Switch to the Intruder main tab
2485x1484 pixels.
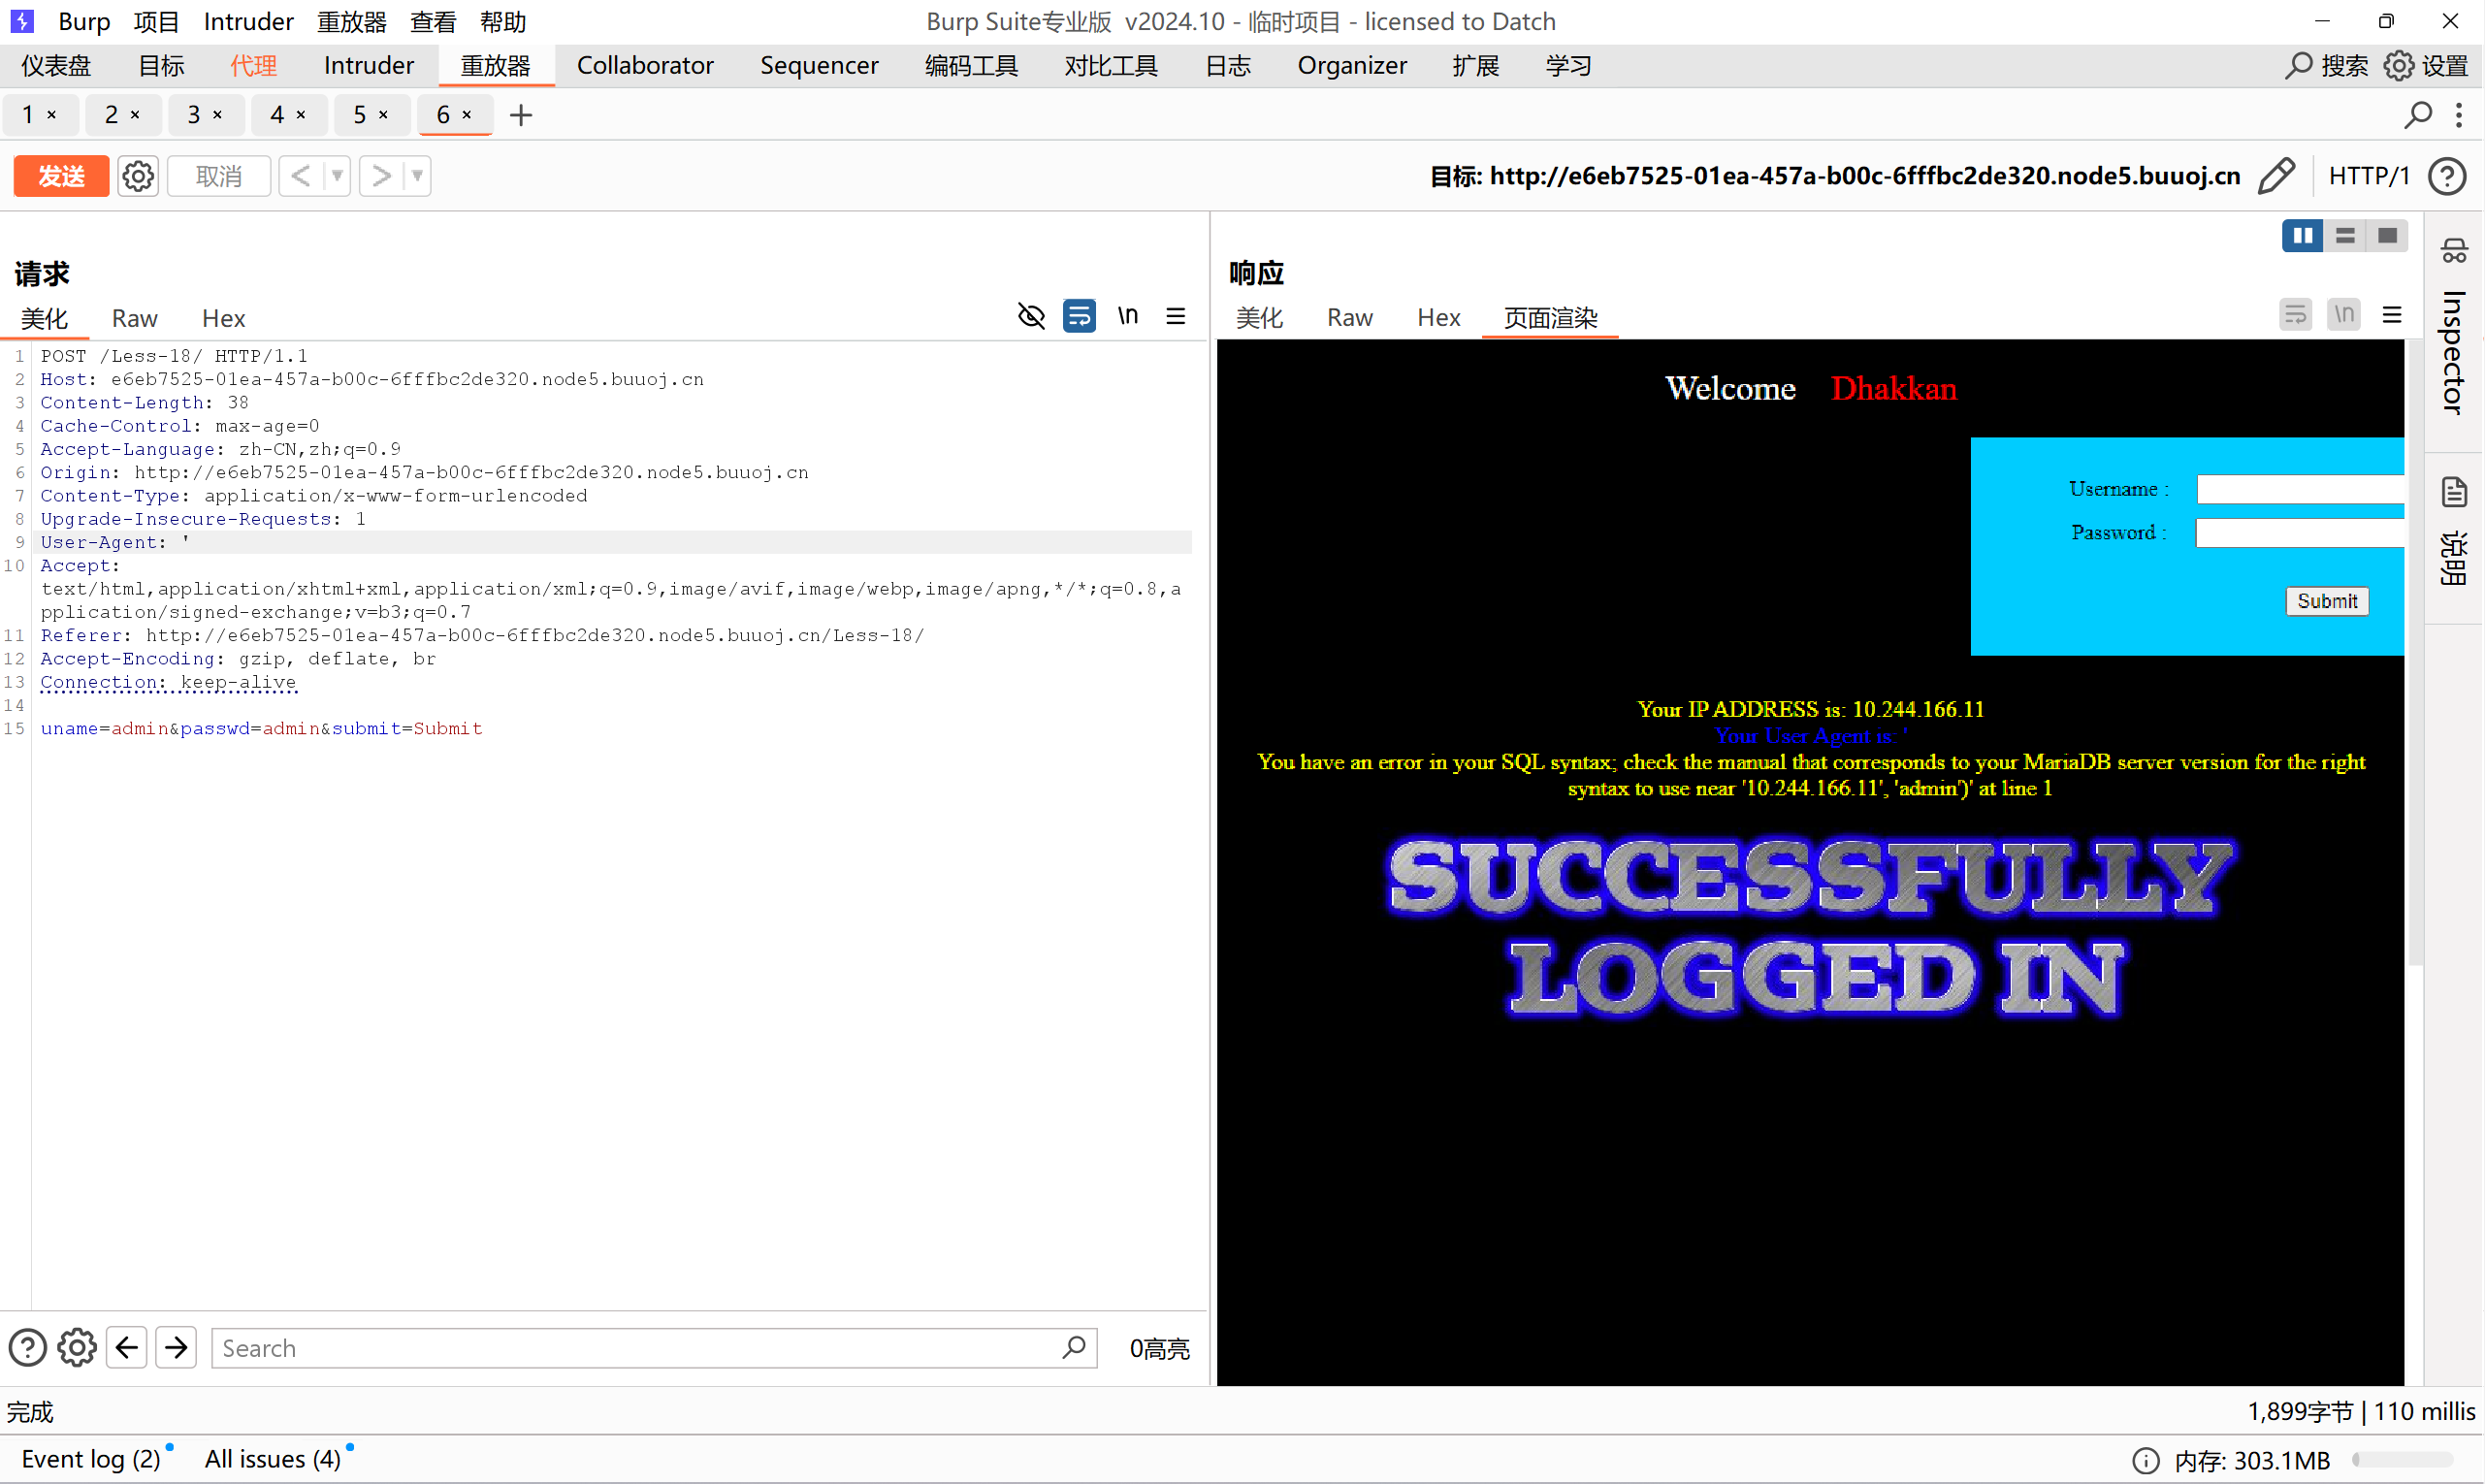[368, 66]
